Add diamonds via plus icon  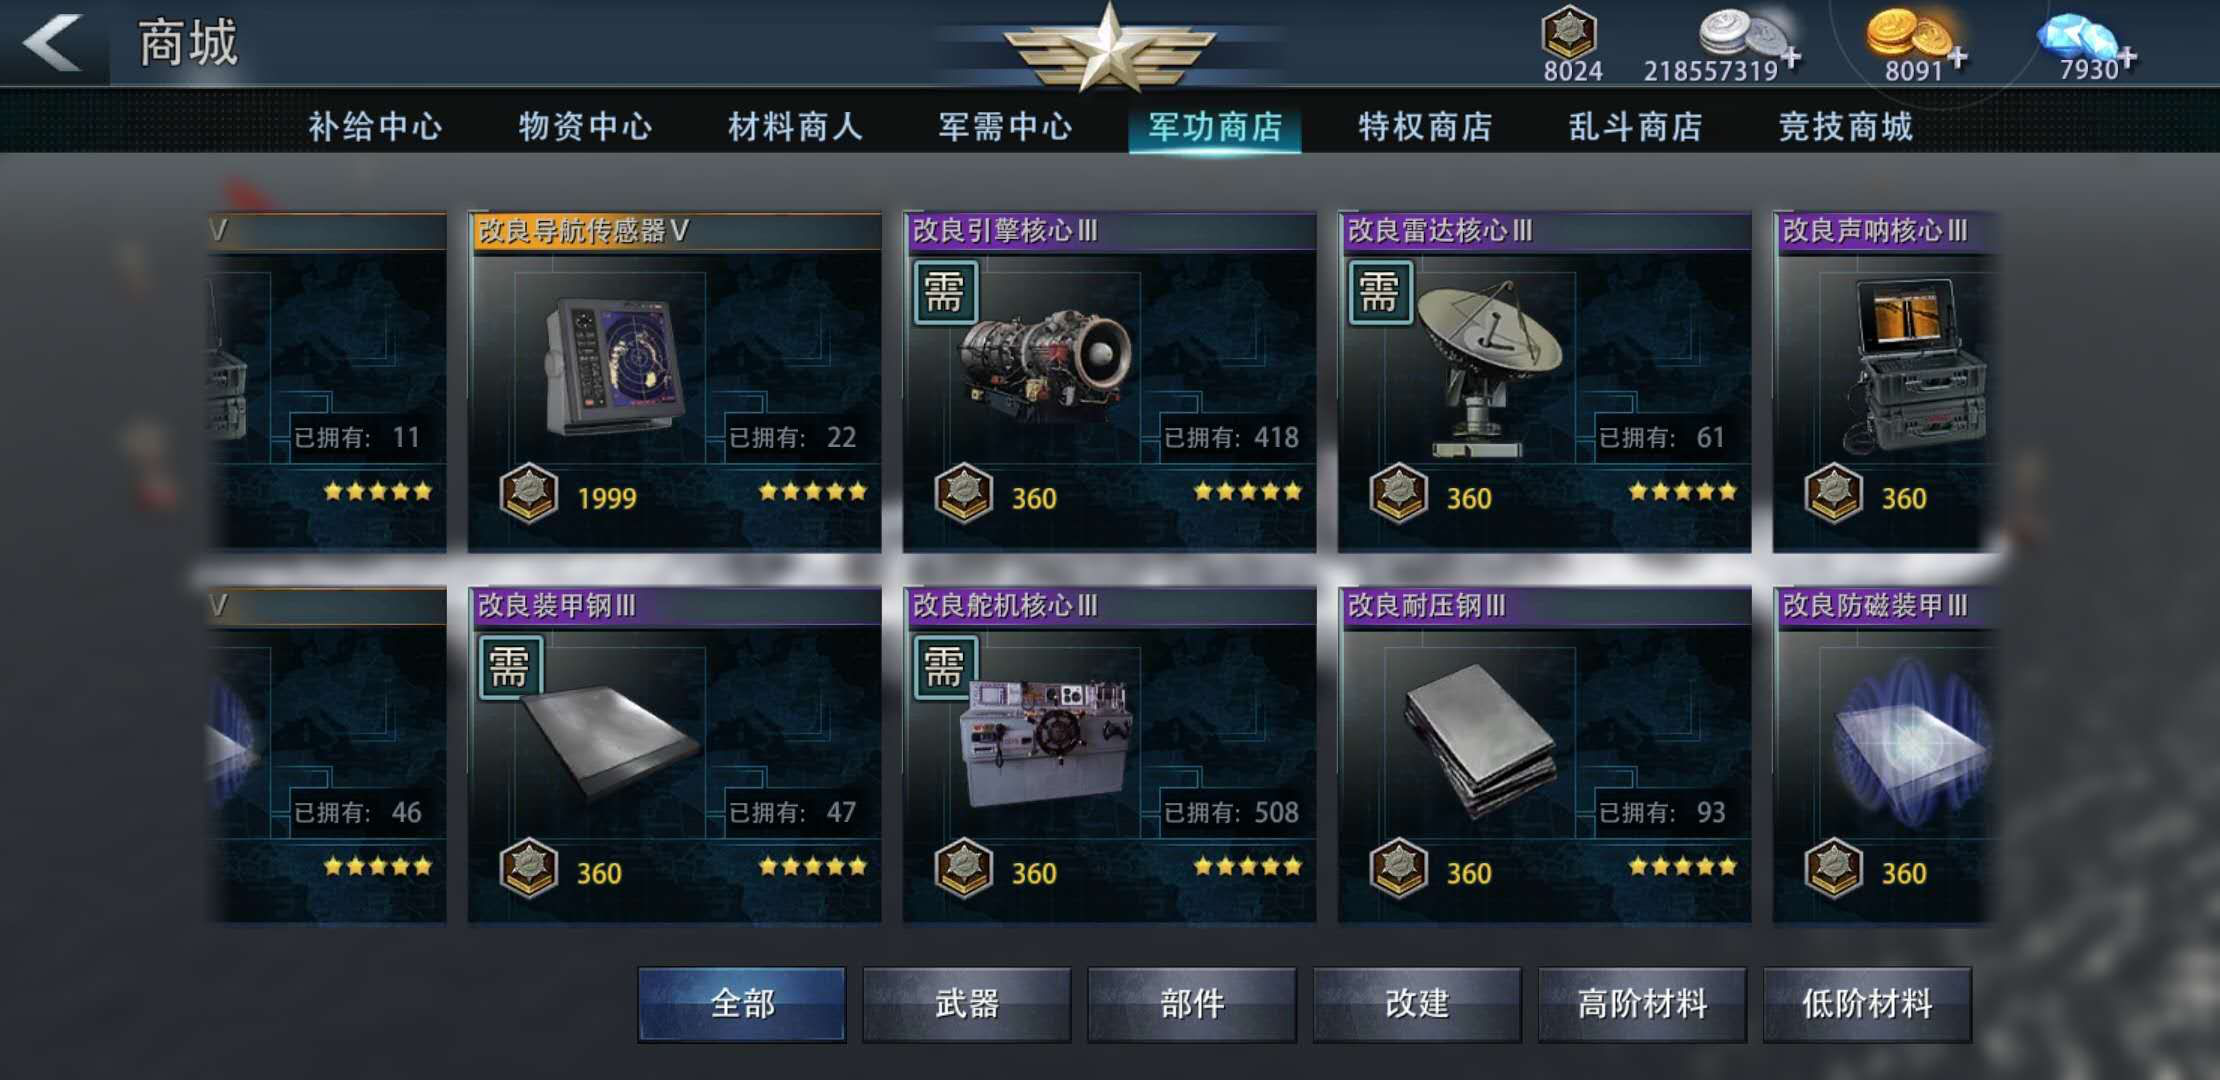2126,58
